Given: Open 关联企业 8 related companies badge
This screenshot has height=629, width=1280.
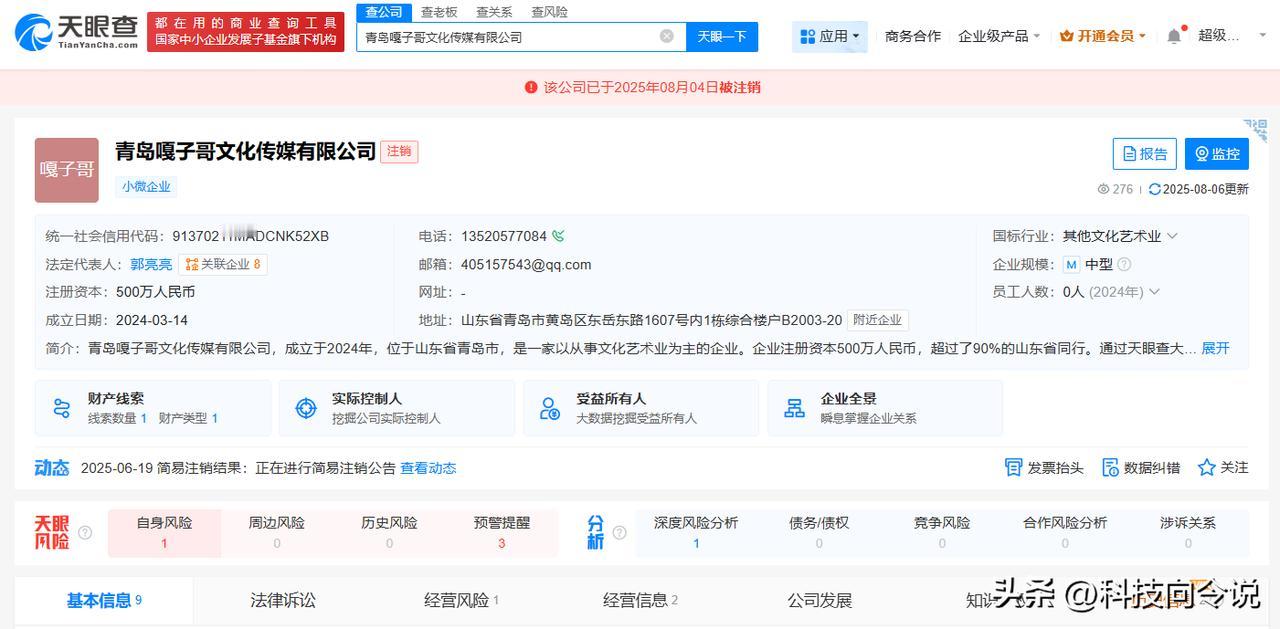Looking at the screenshot, I should coord(223,264).
